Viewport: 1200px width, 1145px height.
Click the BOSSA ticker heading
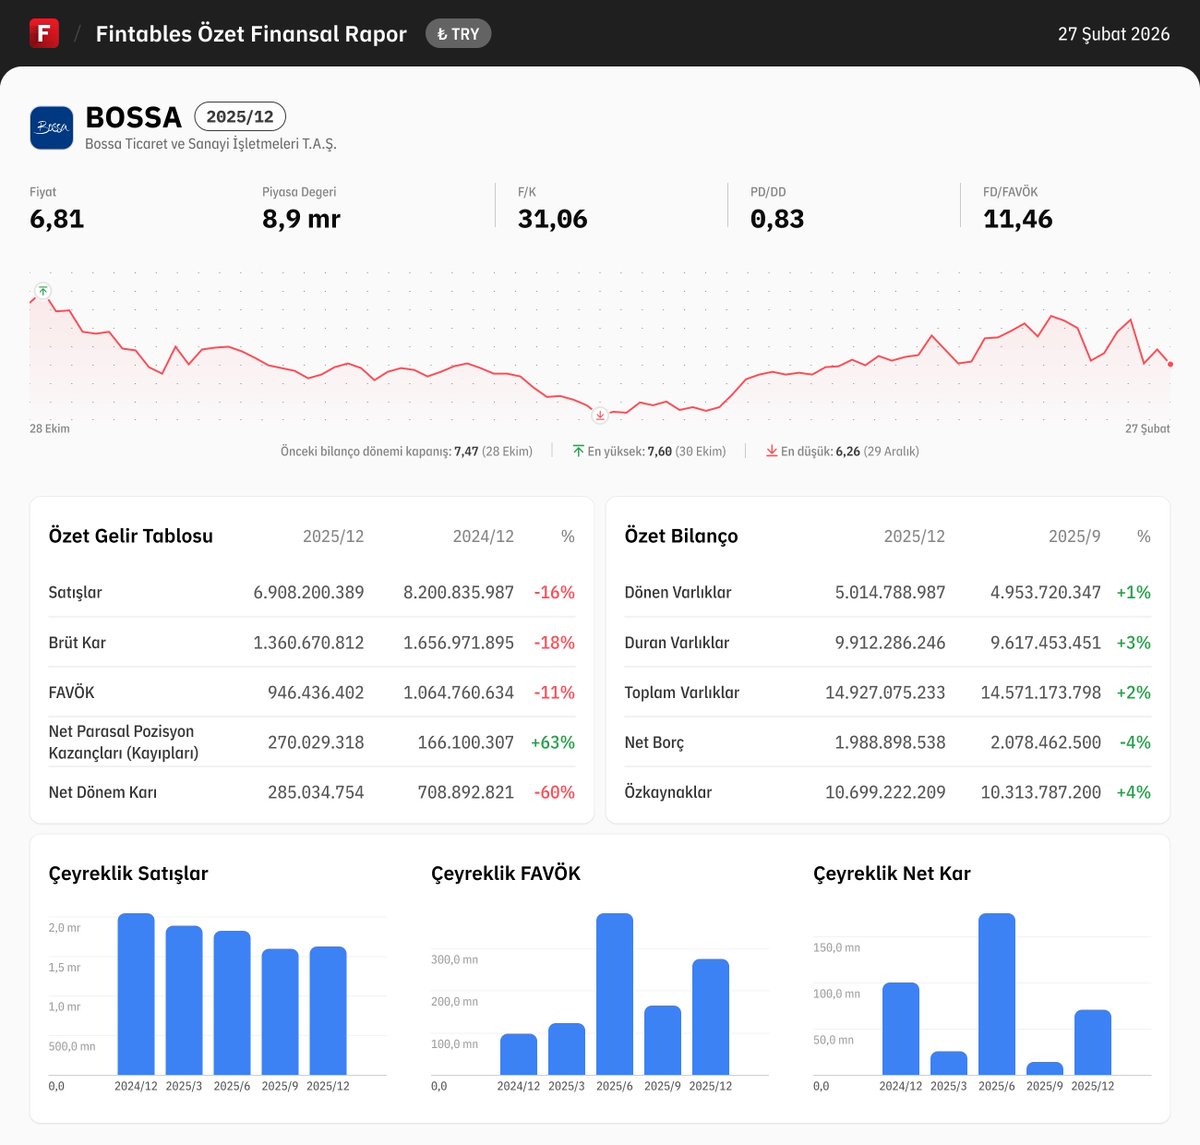[134, 117]
